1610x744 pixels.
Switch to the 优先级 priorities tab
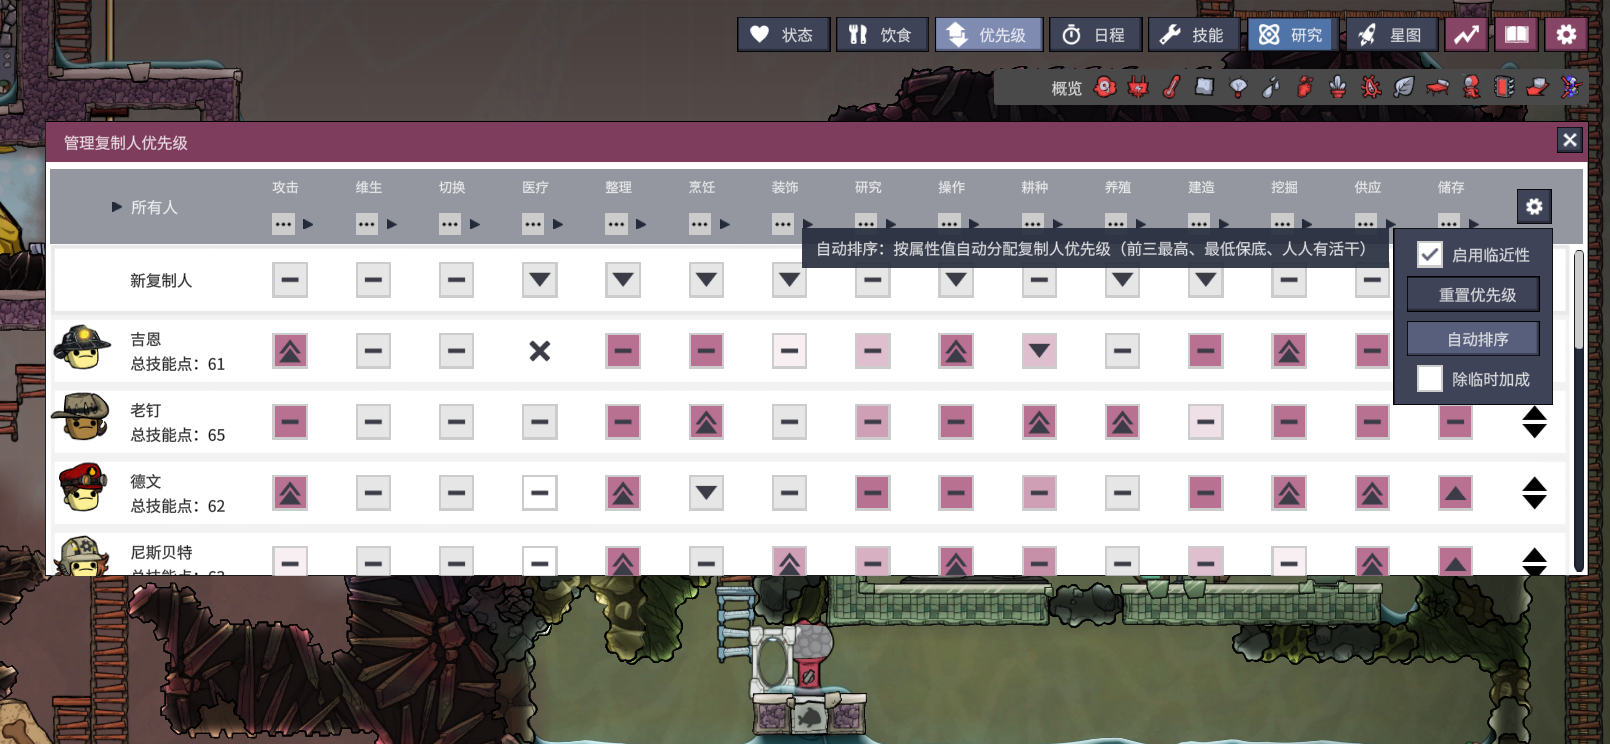tap(989, 35)
